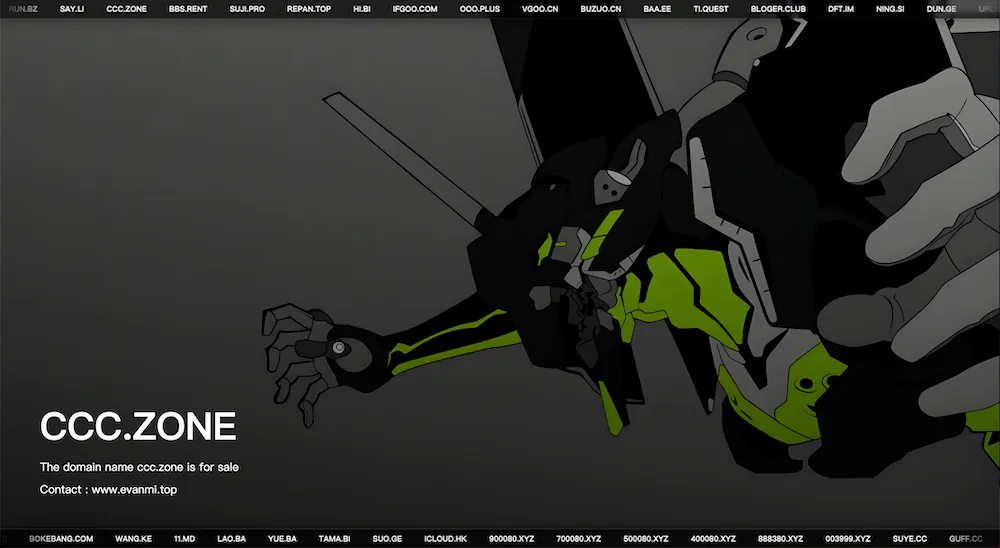Visit the SUJI.PRO link

coord(247,9)
